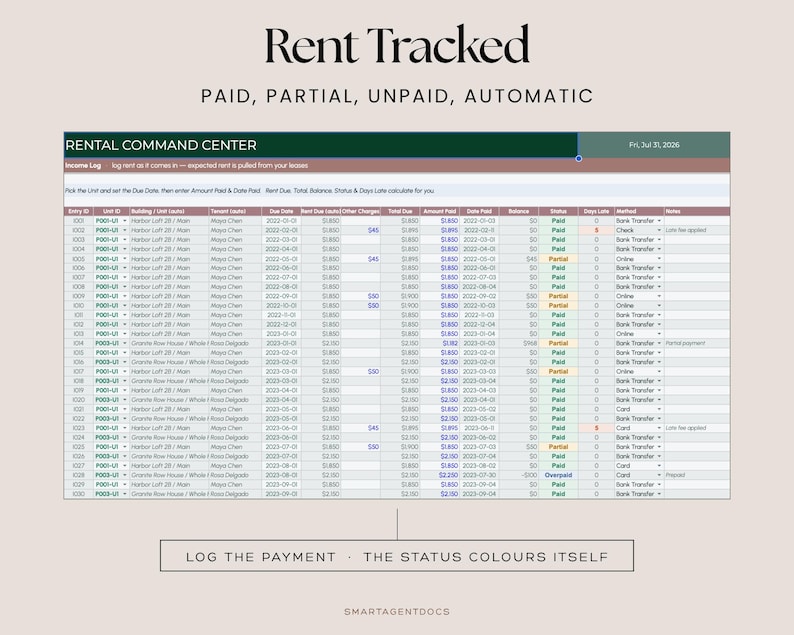This screenshot has height=635, width=794.
Task: Select Date Paid 2023-07-30 cell
Action: pyautogui.click(x=479, y=475)
